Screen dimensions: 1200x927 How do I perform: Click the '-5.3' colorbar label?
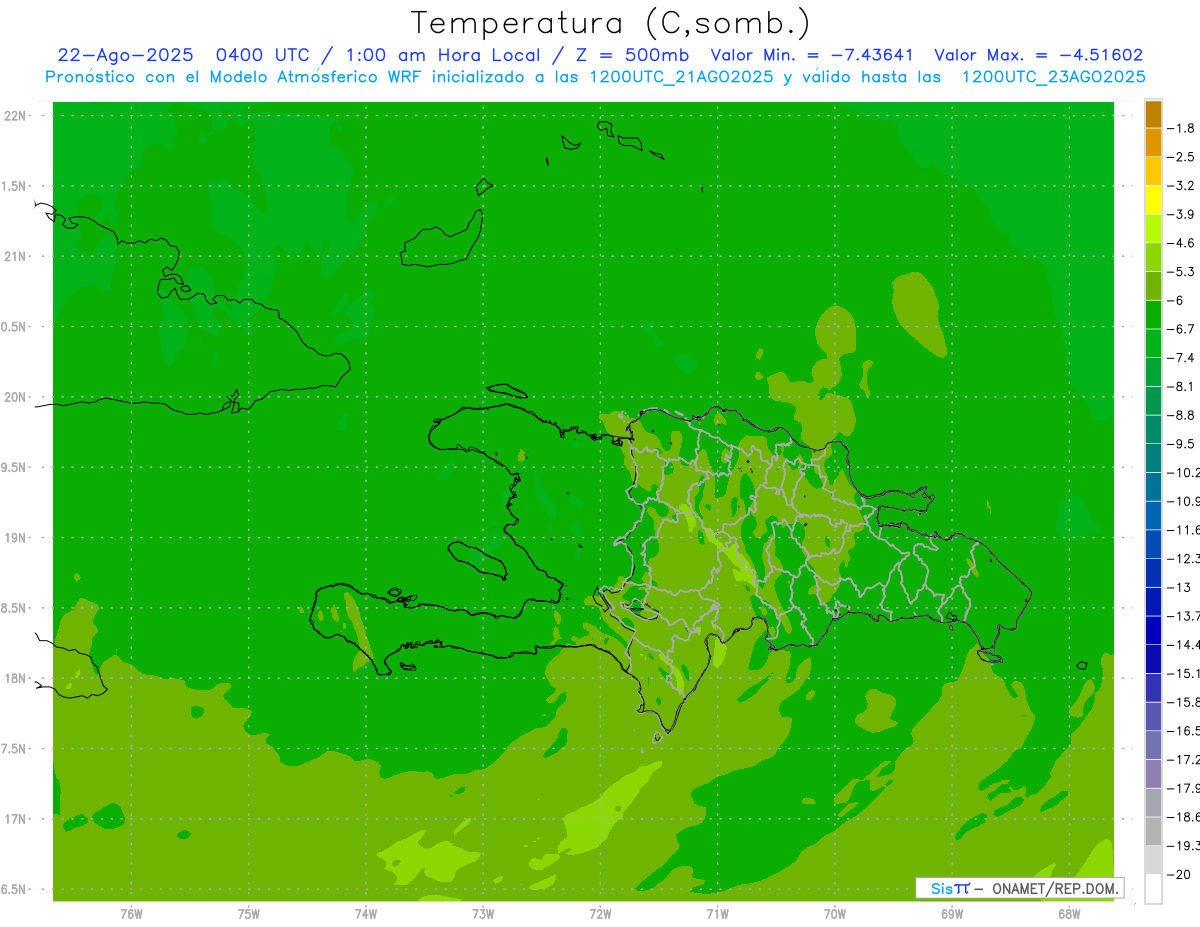(1180, 271)
